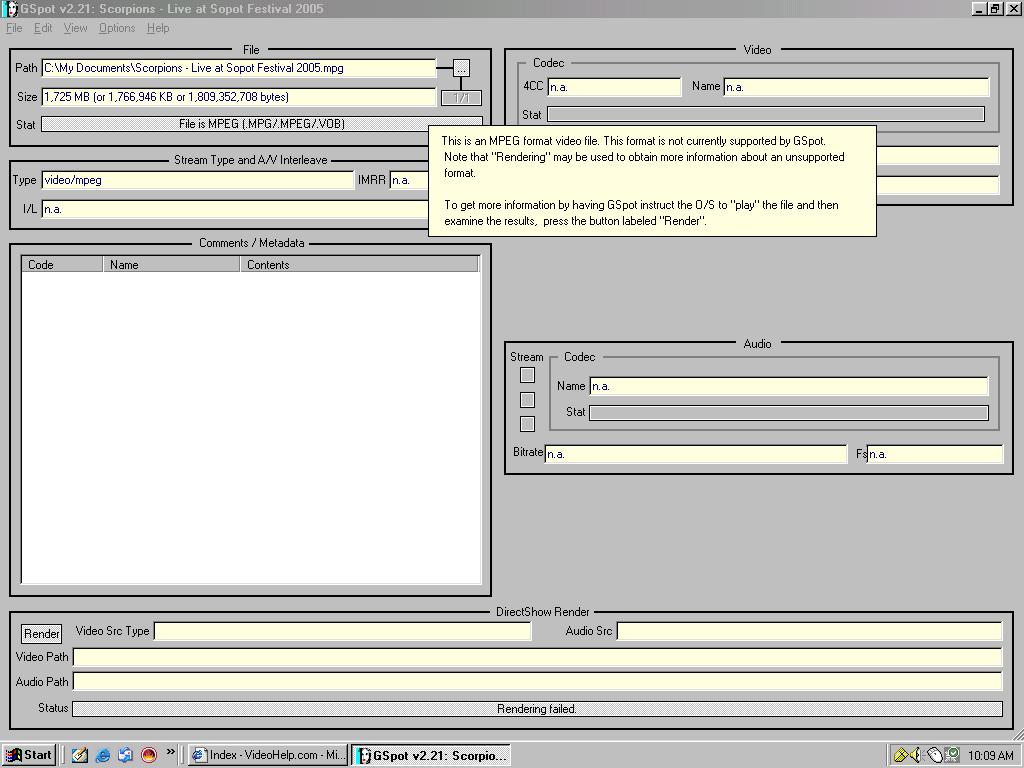Image resolution: width=1024 pixels, height=768 pixels.
Task: Sort metadata by Name column header
Action: (171, 264)
